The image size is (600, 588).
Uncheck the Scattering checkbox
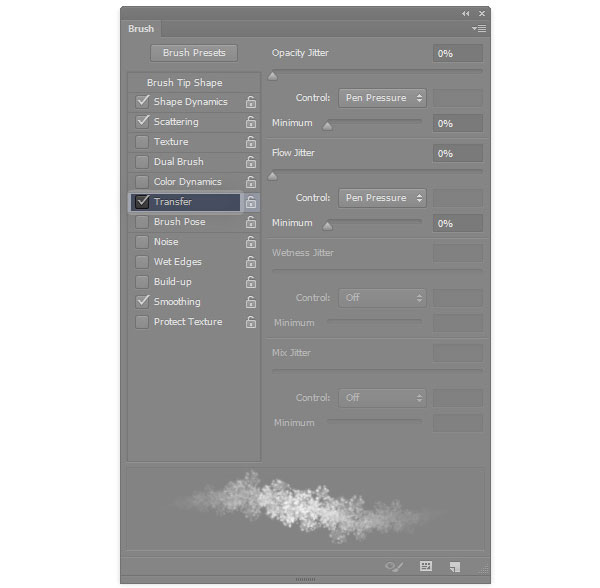(142, 122)
